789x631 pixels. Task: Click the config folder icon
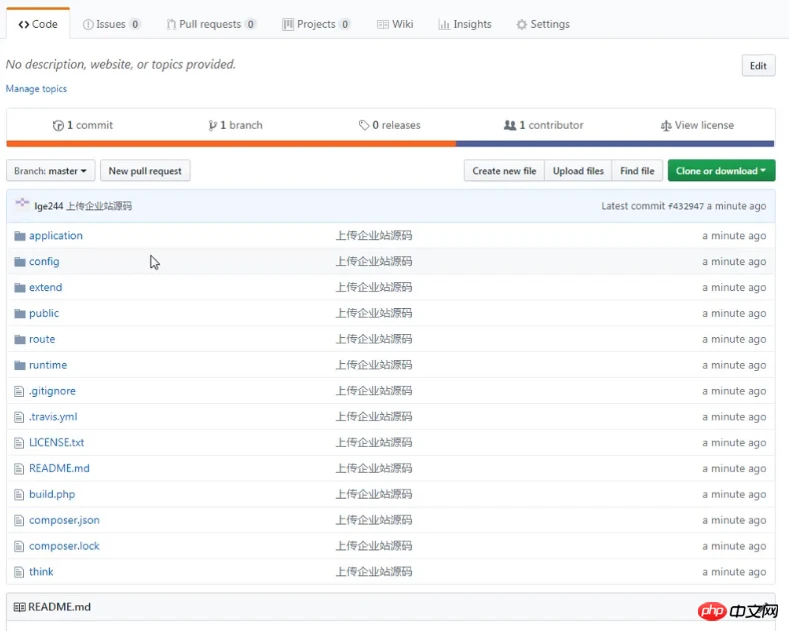[20, 262]
